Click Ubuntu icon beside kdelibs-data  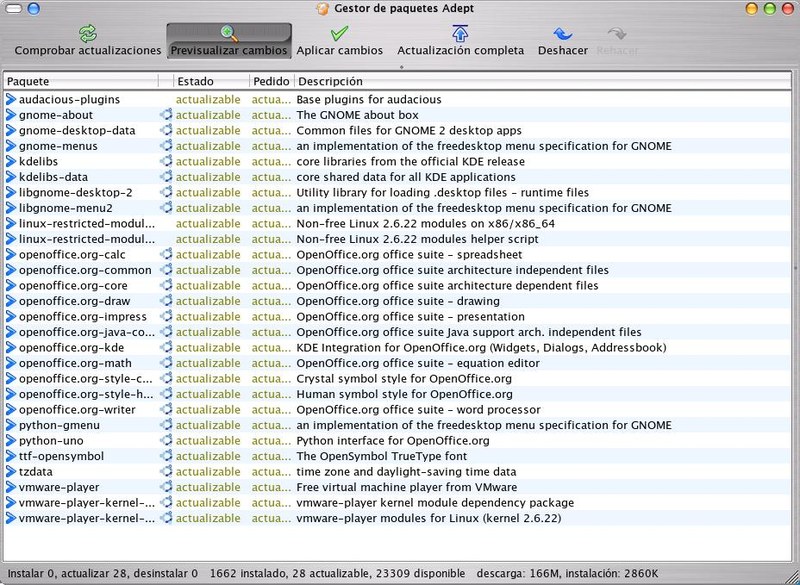coord(166,177)
